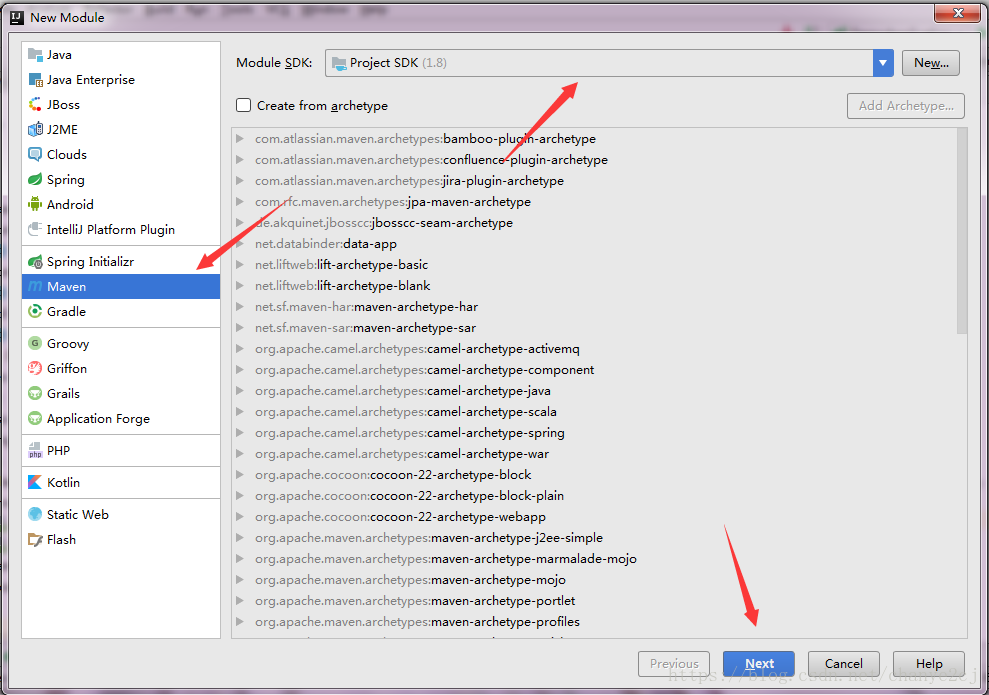Open the Module SDK dropdown arrow
Screen dimensions: 989x695
coord(883,63)
